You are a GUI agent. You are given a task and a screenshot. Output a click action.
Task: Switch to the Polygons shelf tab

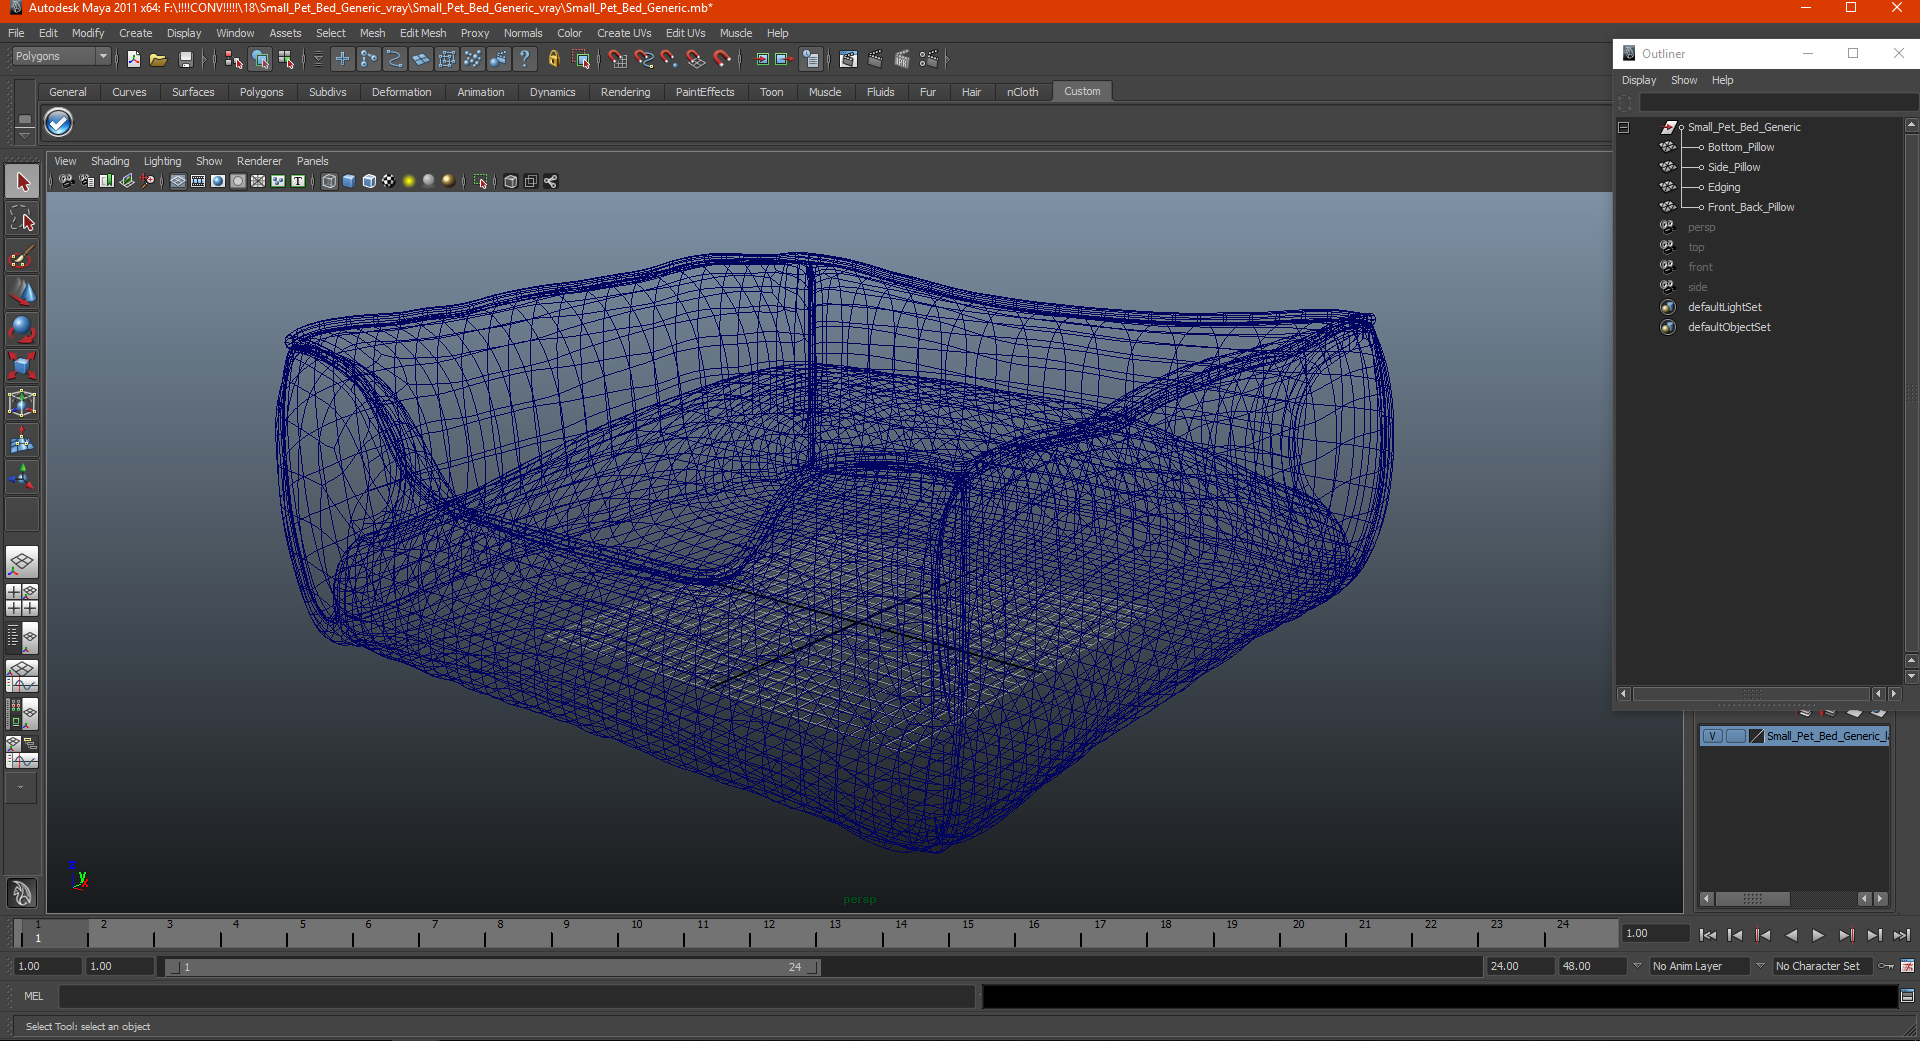pyautogui.click(x=261, y=92)
